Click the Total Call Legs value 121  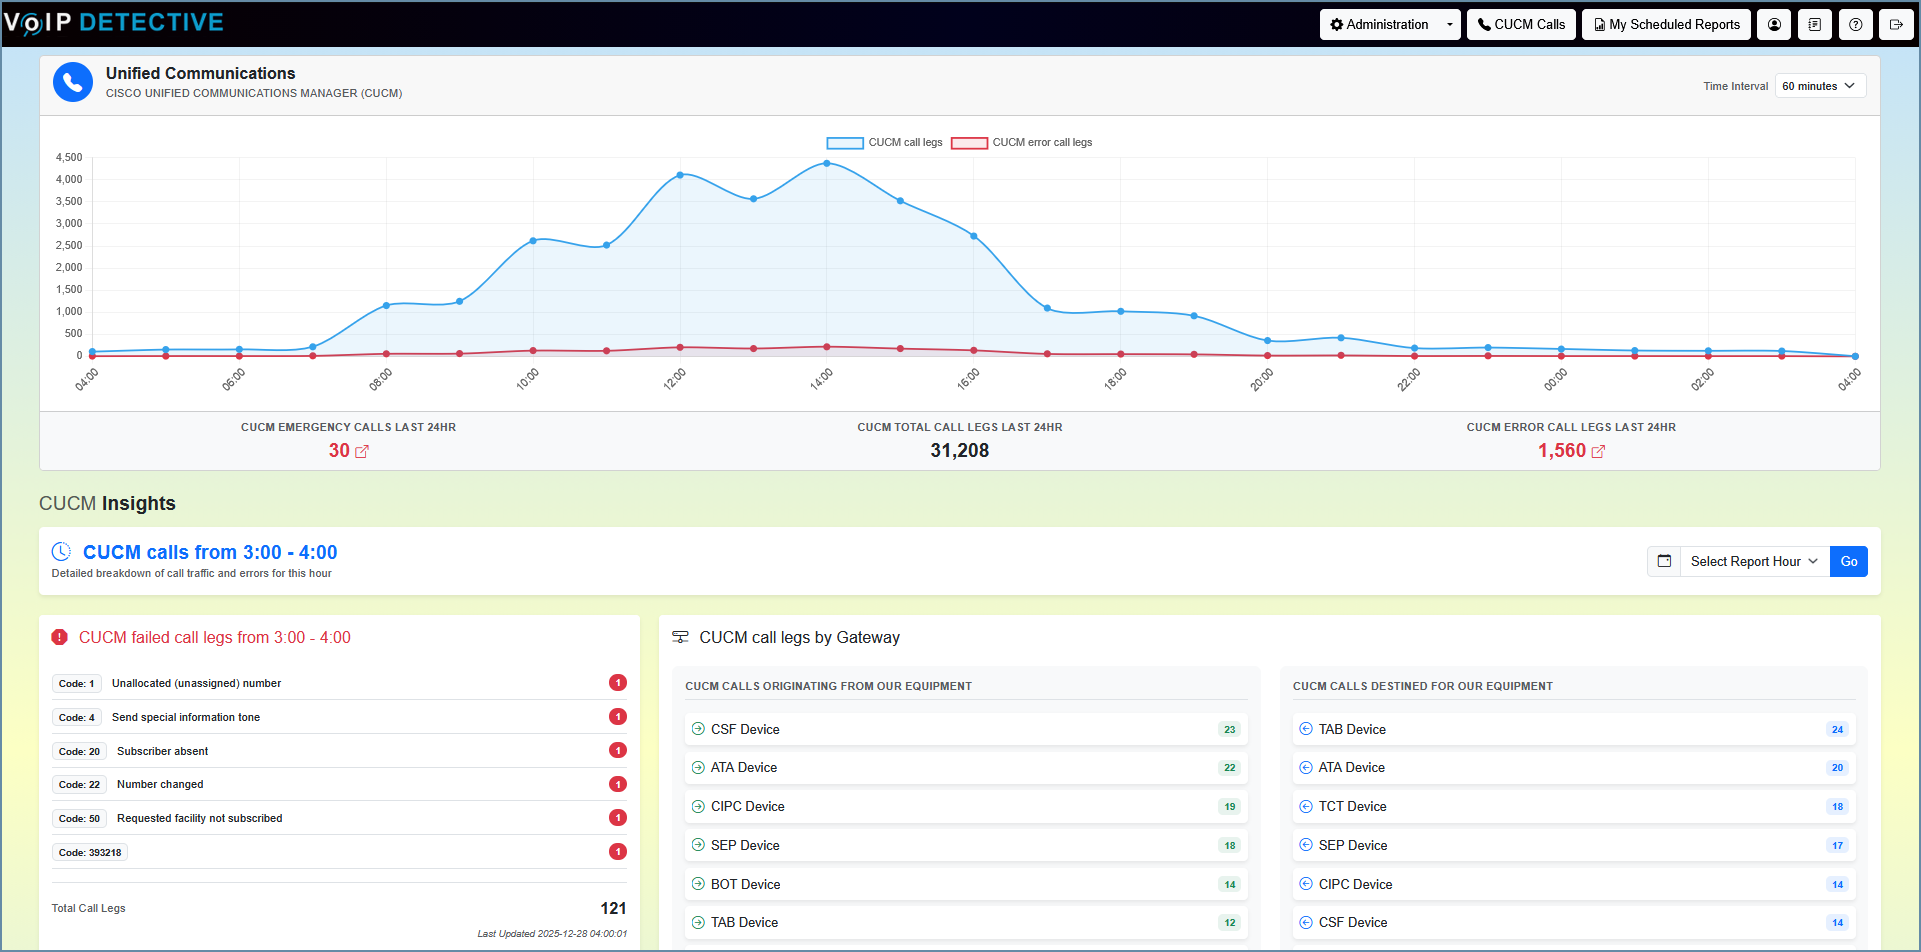613,908
